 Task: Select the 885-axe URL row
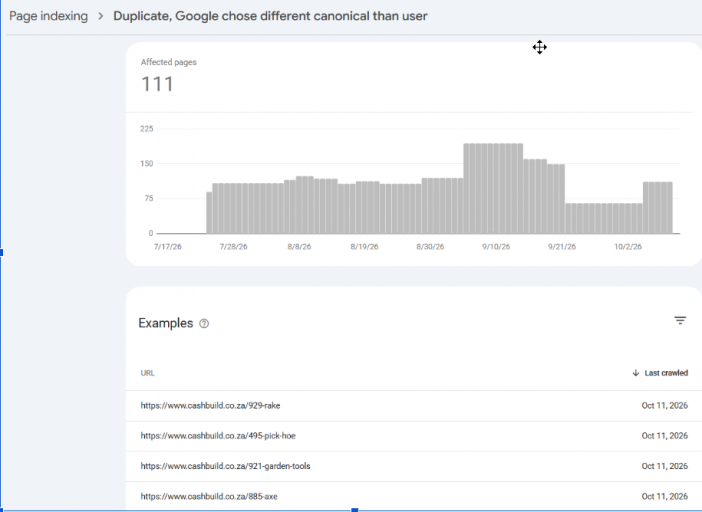point(414,496)
